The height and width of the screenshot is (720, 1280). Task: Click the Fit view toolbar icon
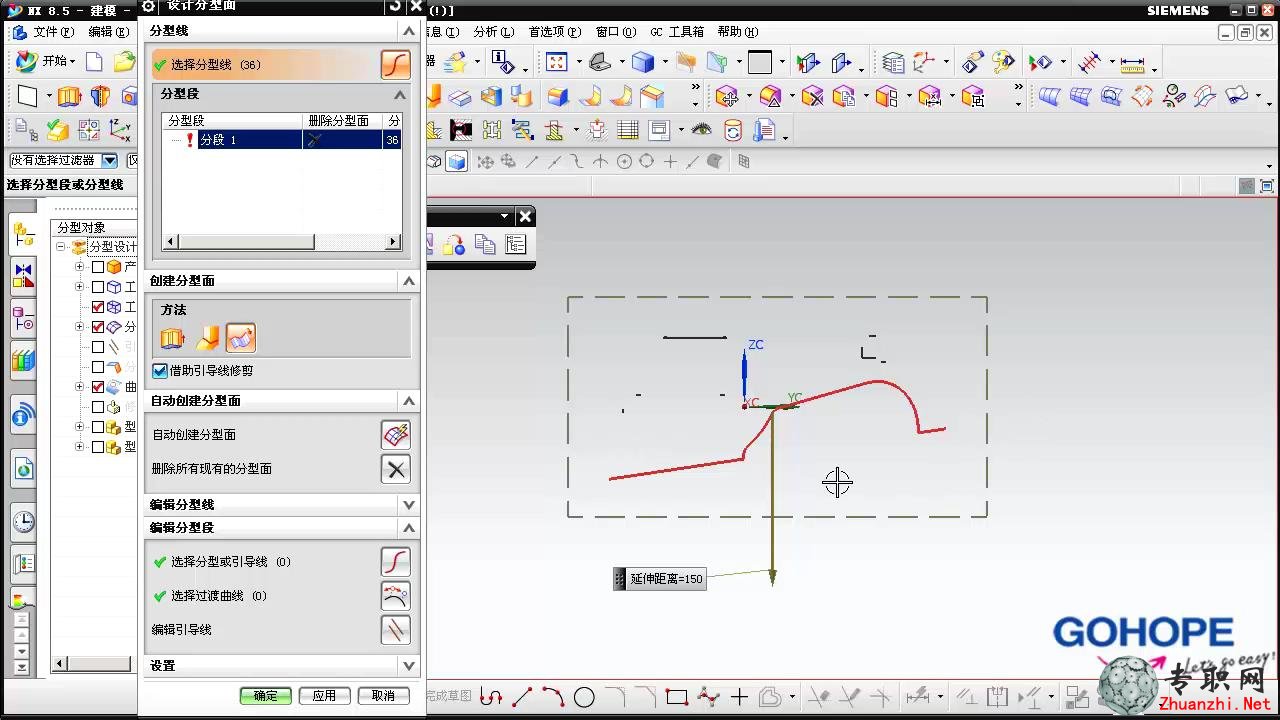557,62
